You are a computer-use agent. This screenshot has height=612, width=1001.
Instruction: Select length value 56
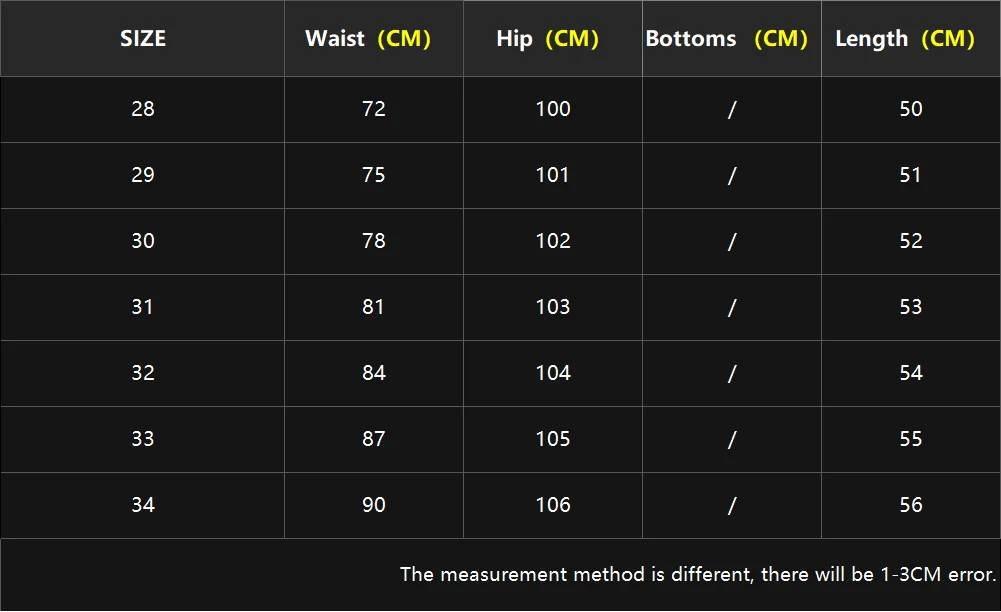point(911,505)
